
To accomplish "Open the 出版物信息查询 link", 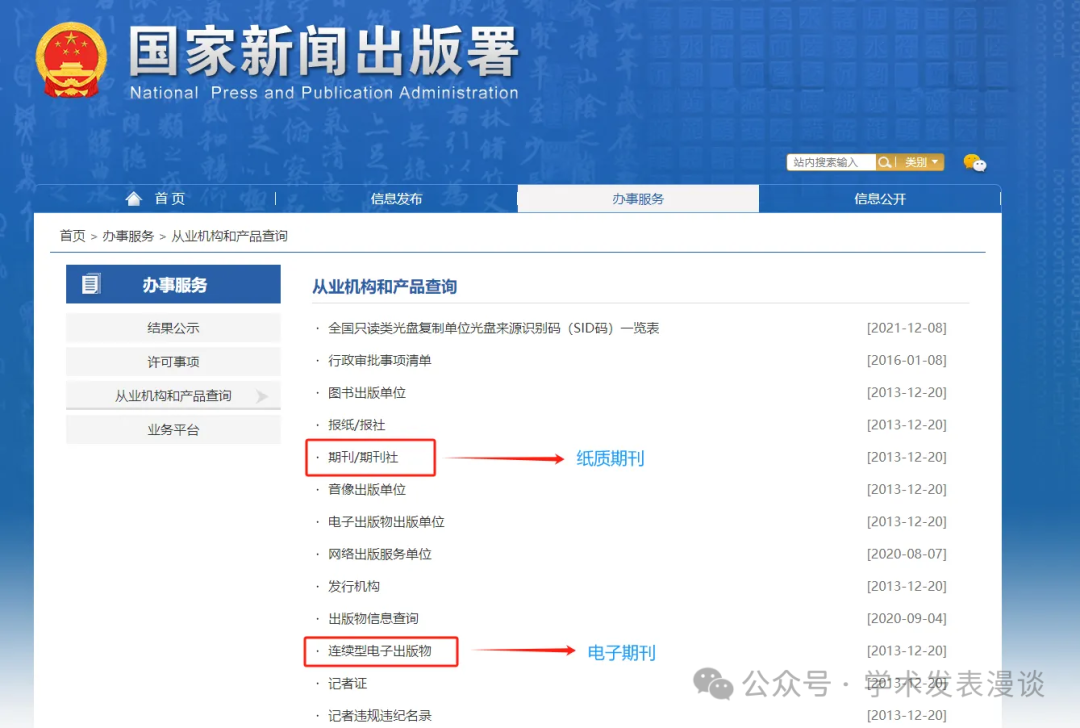I will [373, 618].
